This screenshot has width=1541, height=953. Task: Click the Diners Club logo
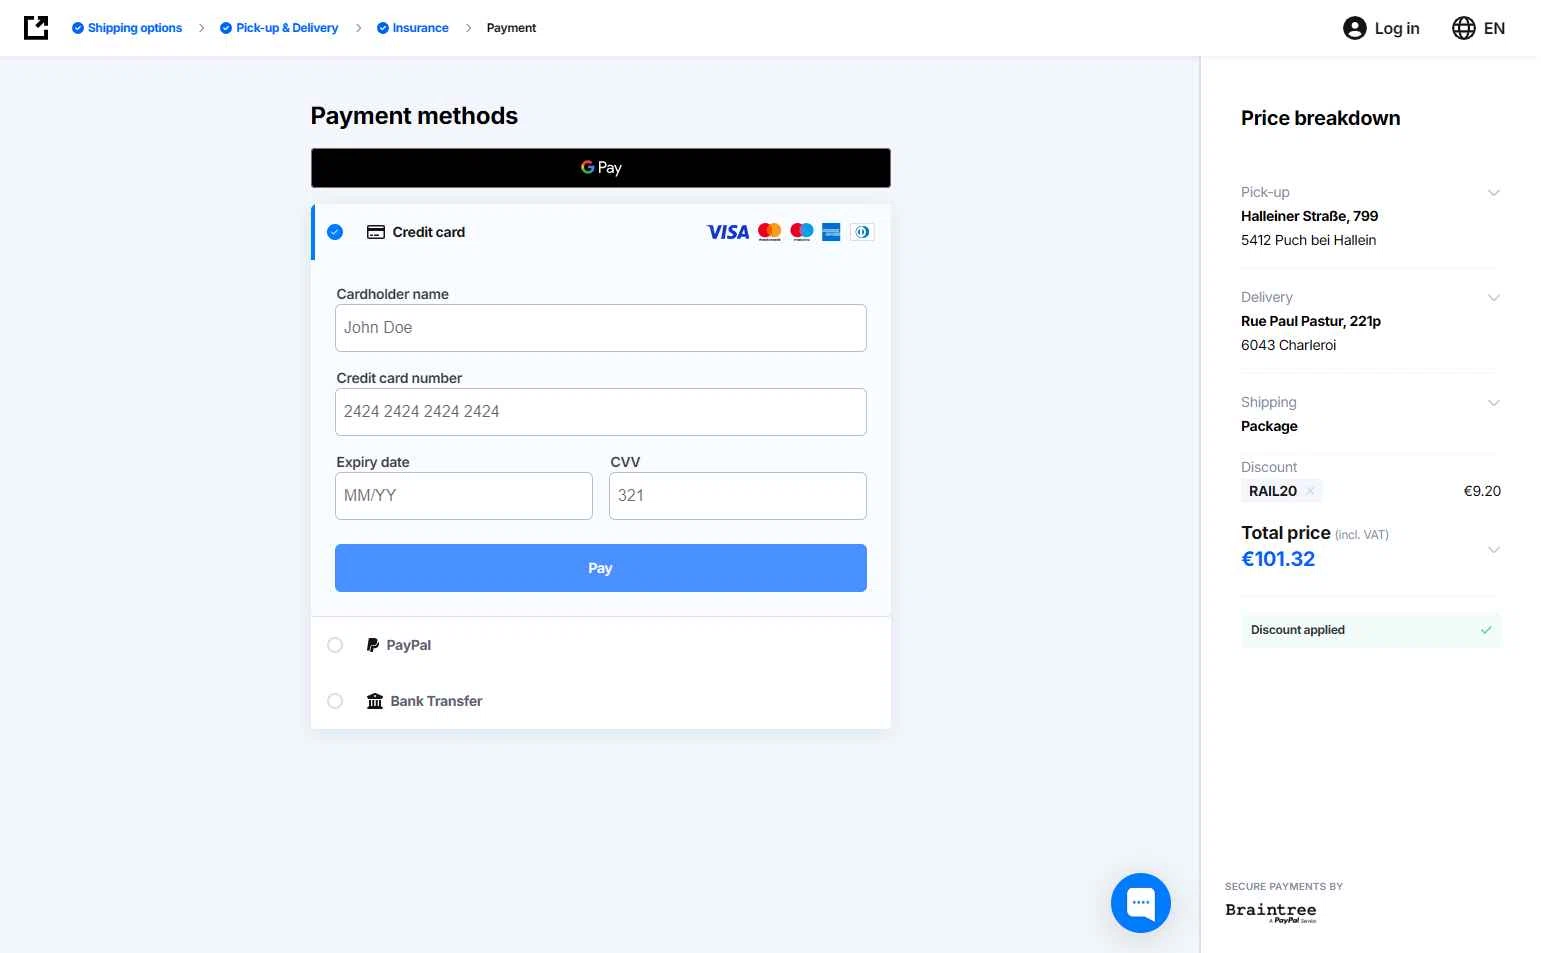click(862, 232)
